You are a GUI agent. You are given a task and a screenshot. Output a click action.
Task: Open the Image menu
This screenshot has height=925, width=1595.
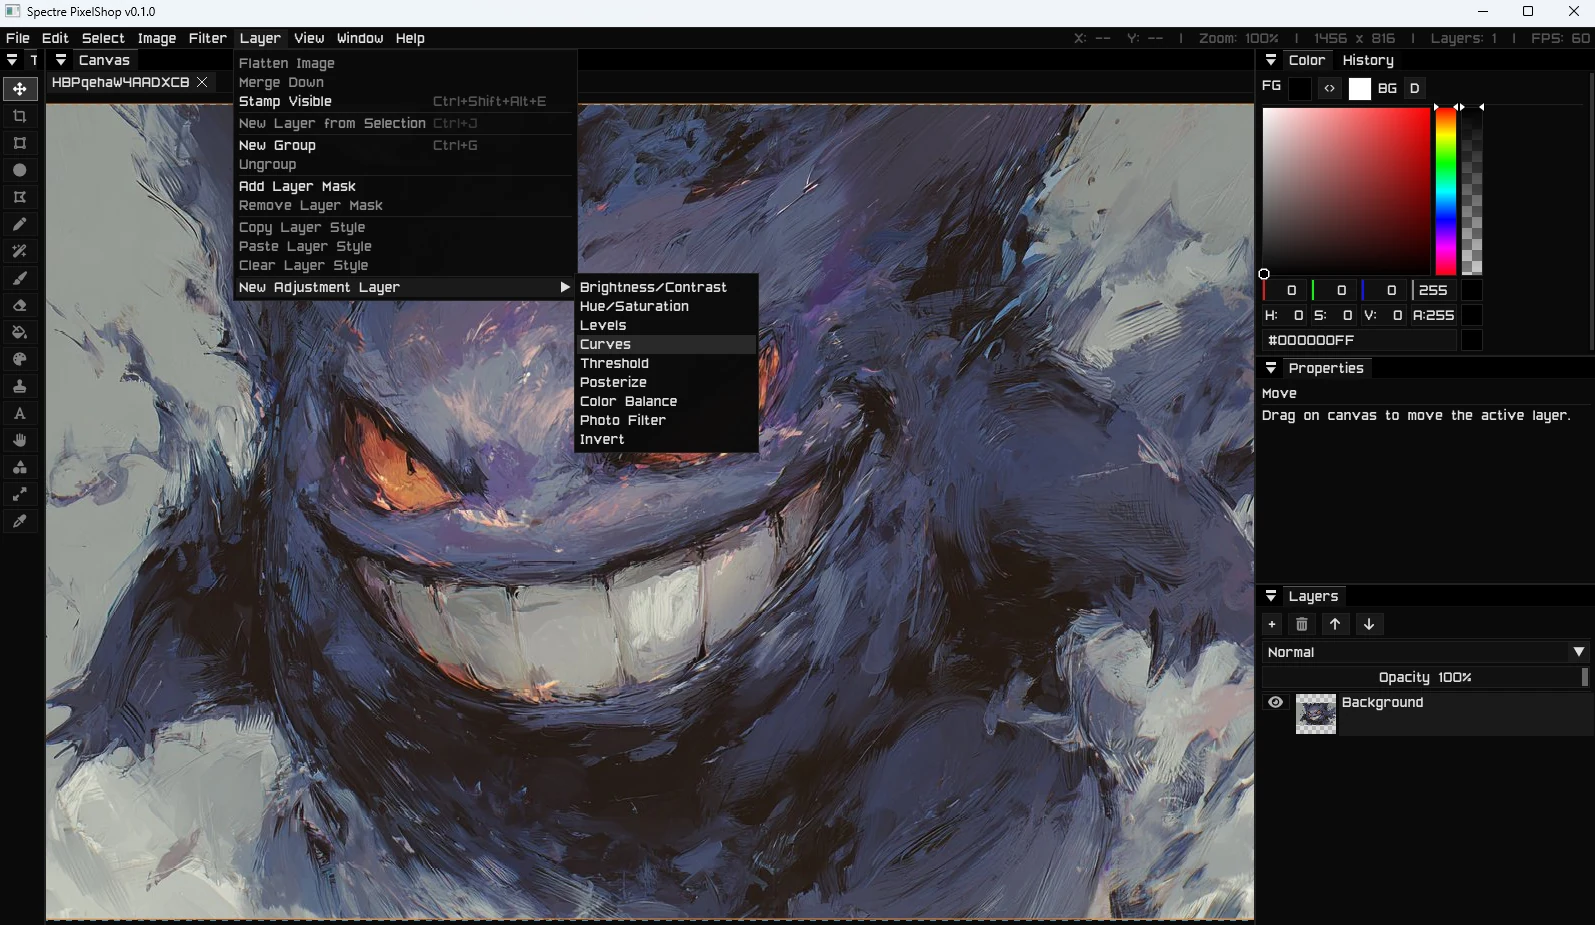tap(157, 38)
